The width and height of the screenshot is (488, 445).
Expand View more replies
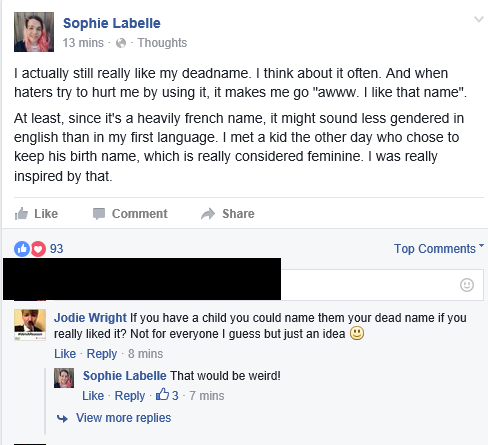click(123, 418)
